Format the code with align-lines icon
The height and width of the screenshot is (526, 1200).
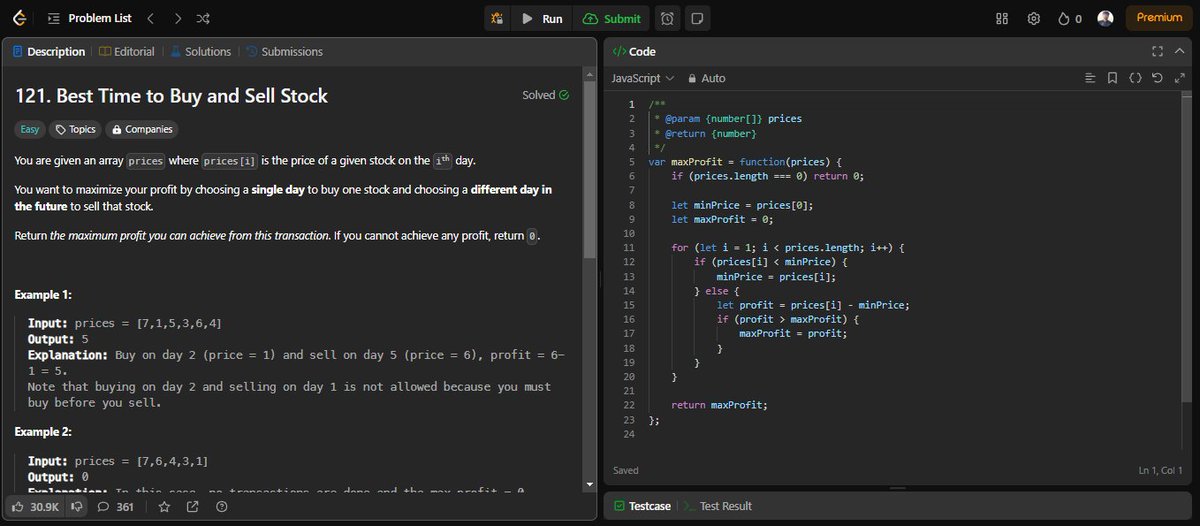point(1091,78)
